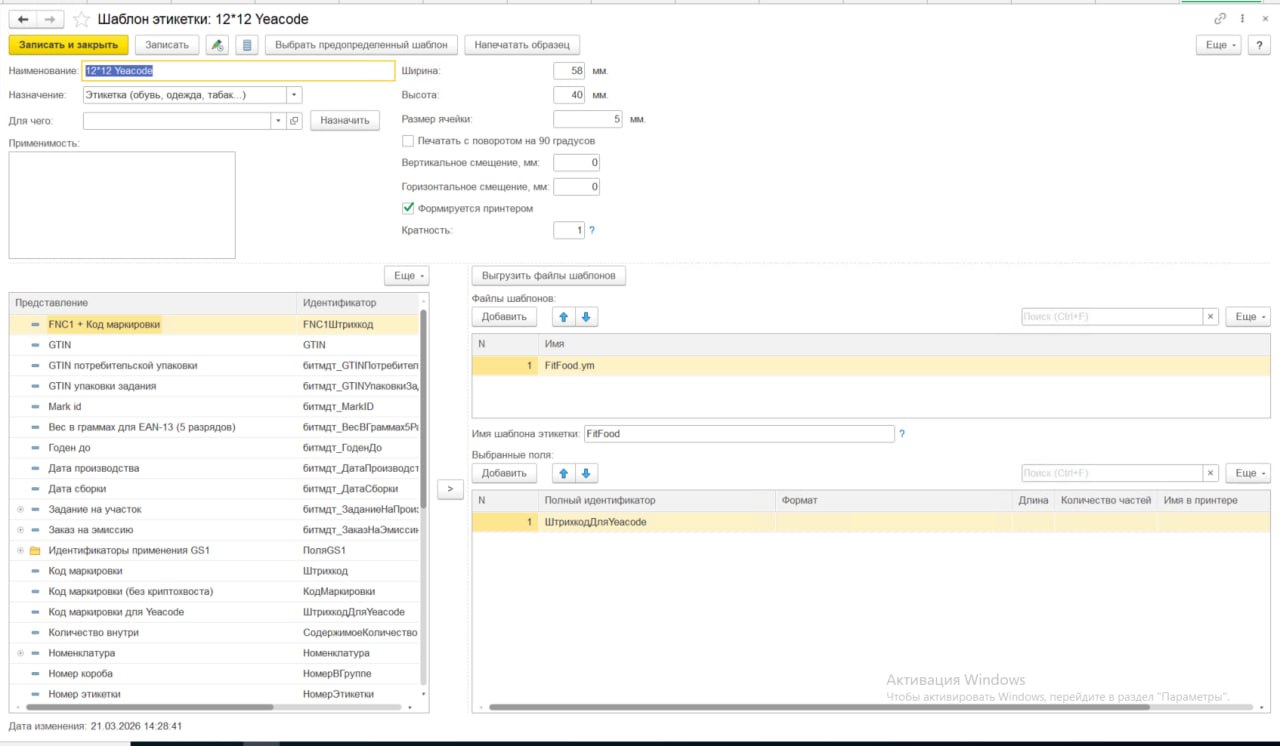Click the back navigation arrow
Viewport: 1280px width, 746px height.
(x=23, y=19)
